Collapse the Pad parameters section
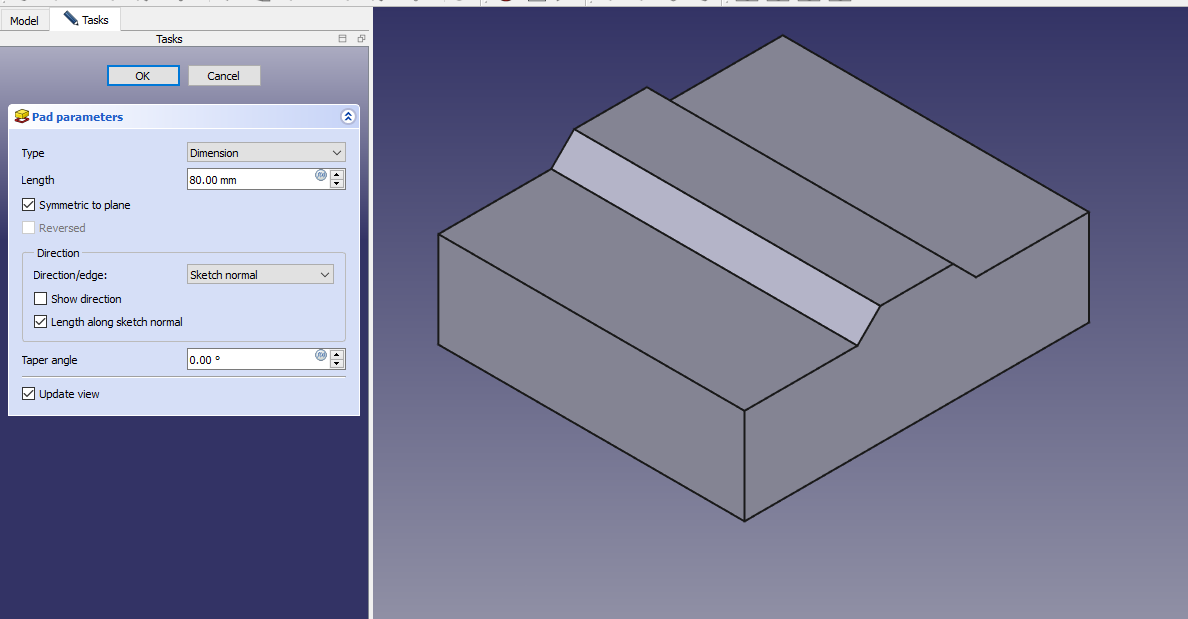This screenshot has height=619, width=1188. [348, 117]
